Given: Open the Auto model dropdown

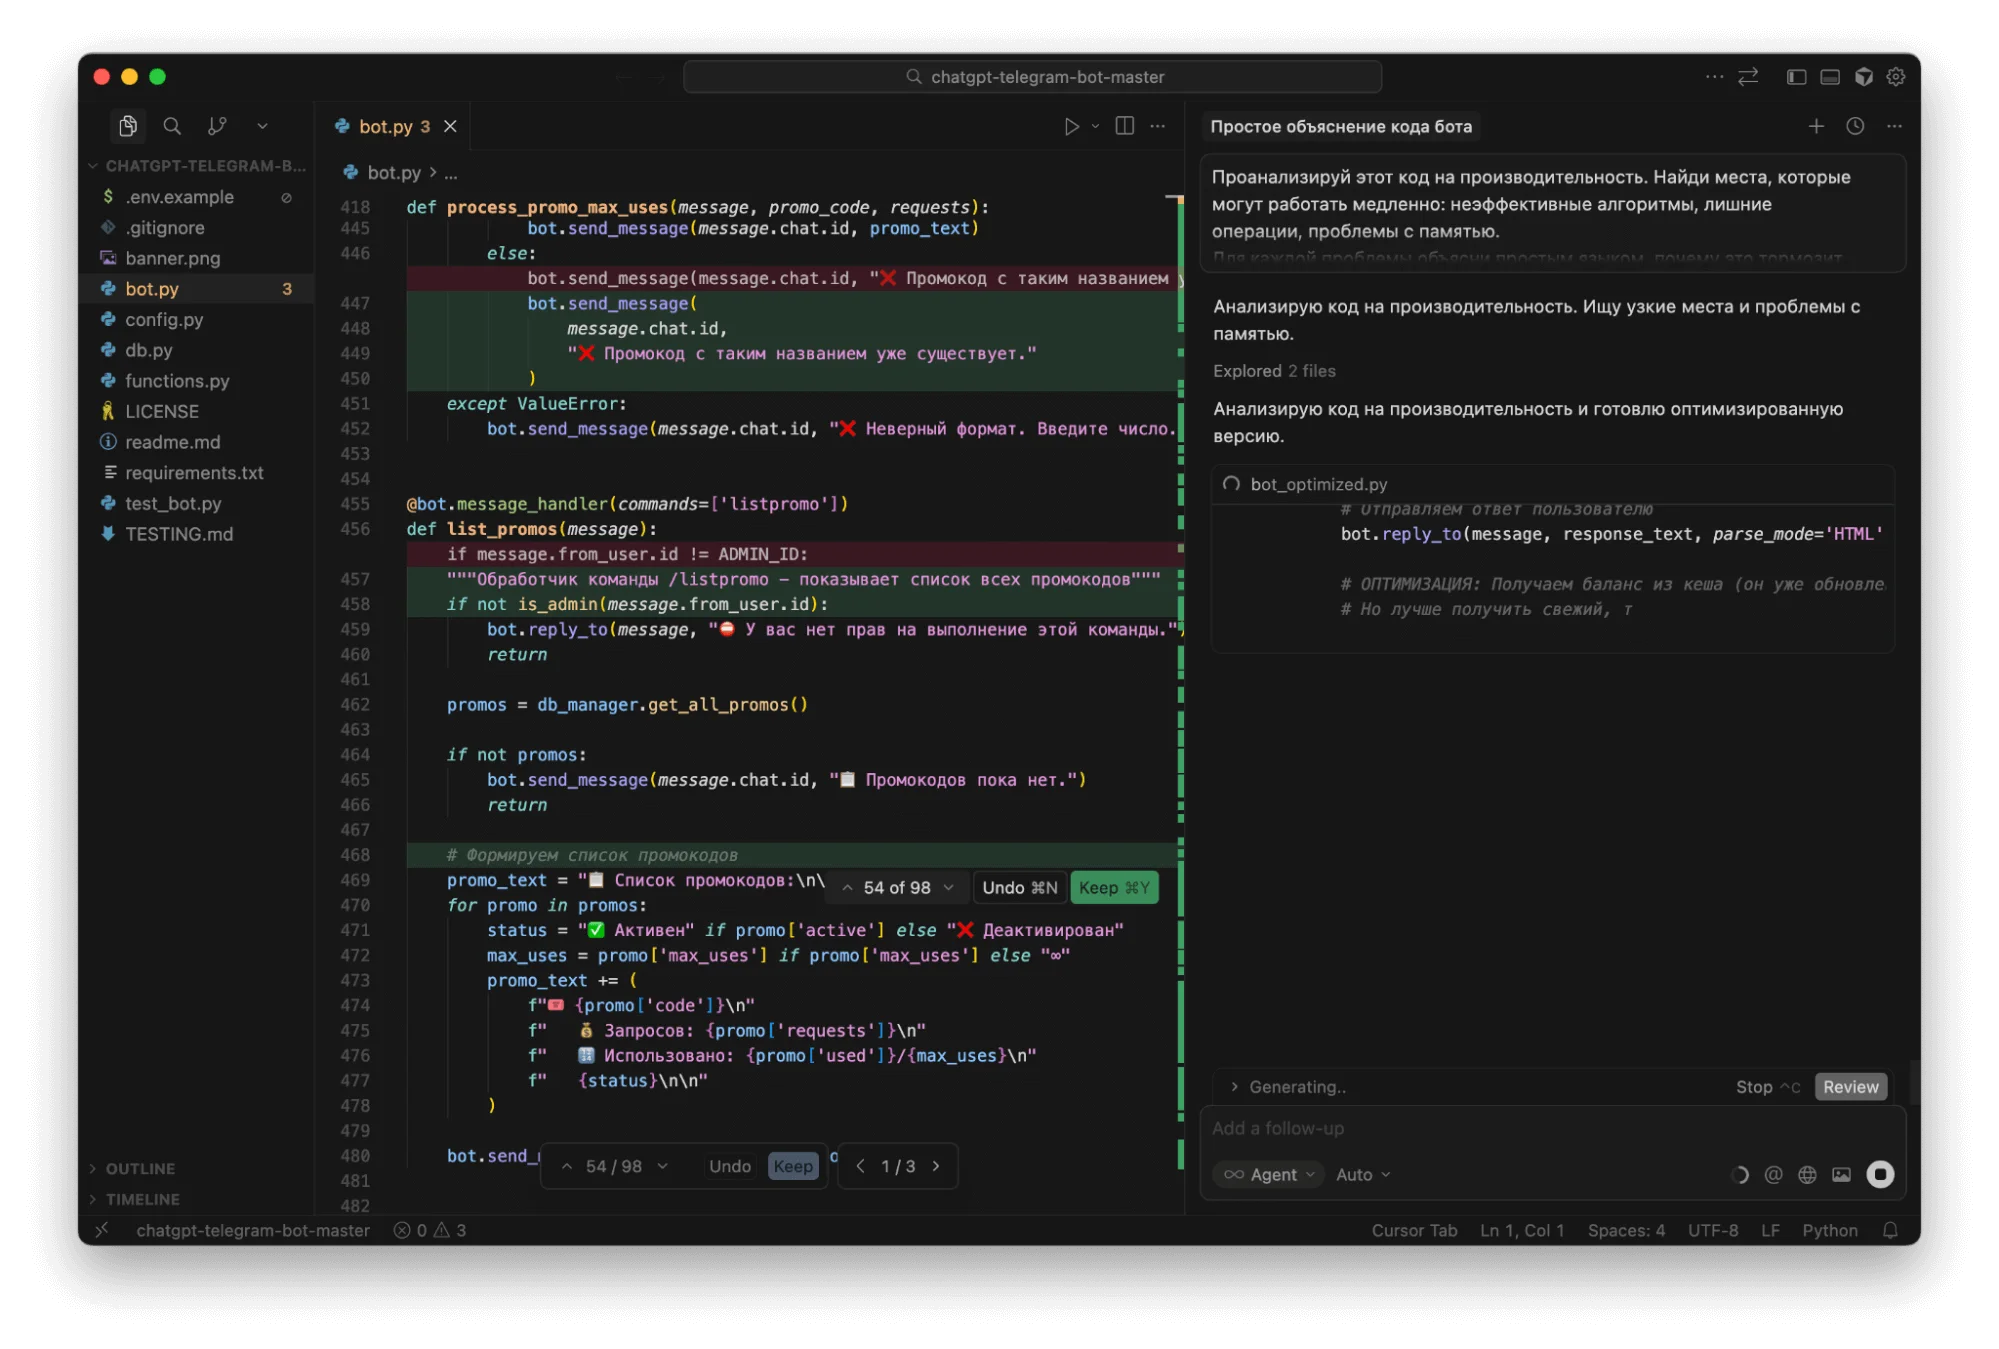Looking at the screenshot, I should [x=1363, y=1175].
